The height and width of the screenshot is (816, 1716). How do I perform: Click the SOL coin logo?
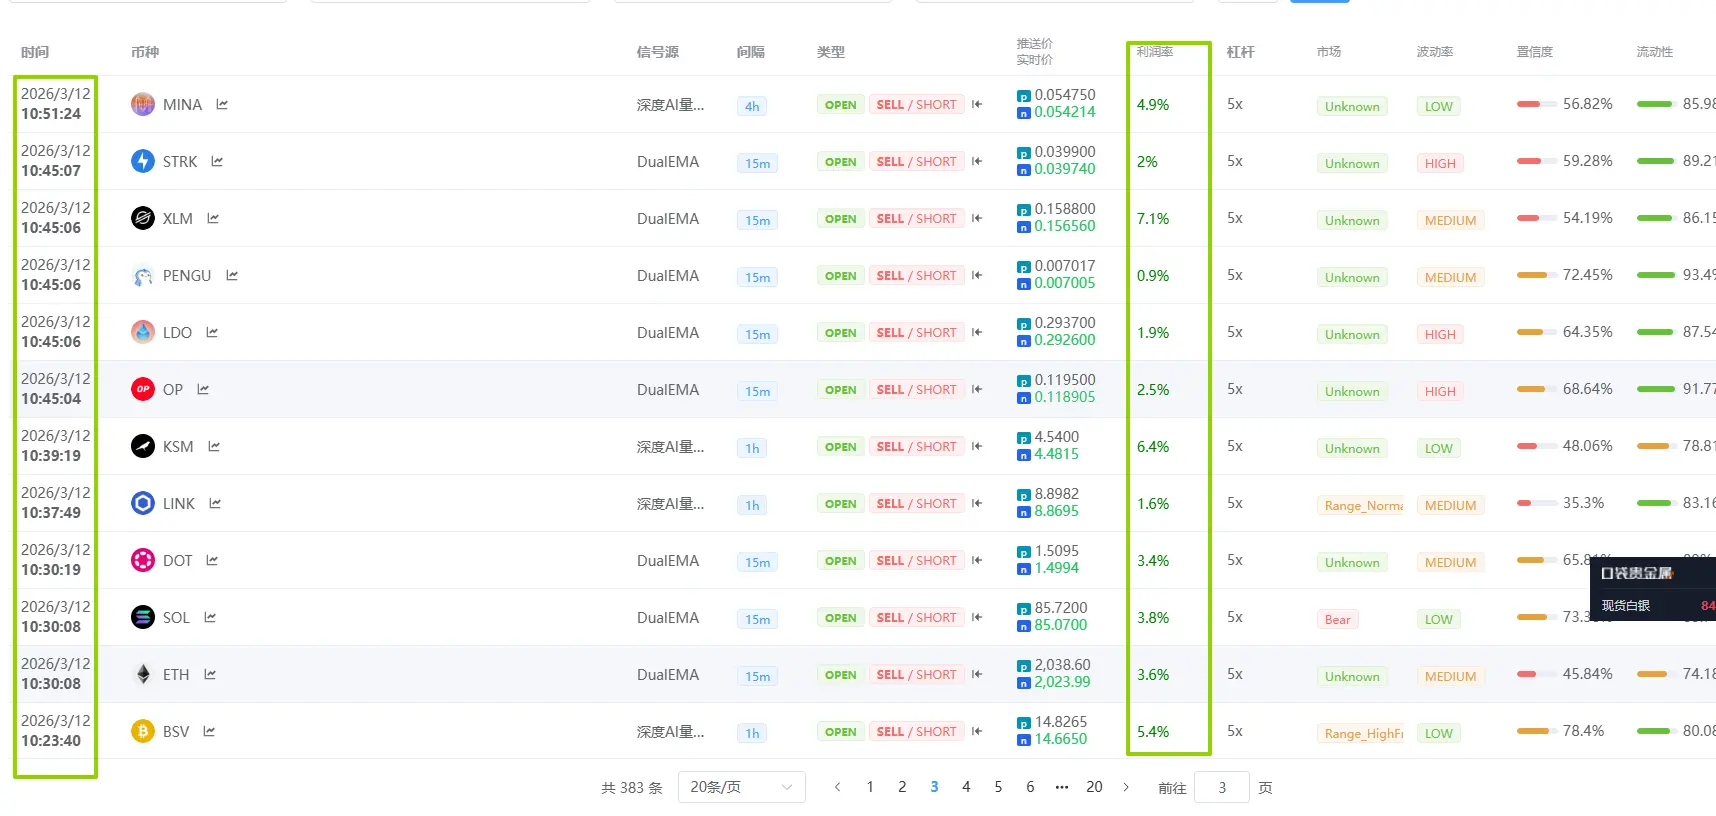143,617
